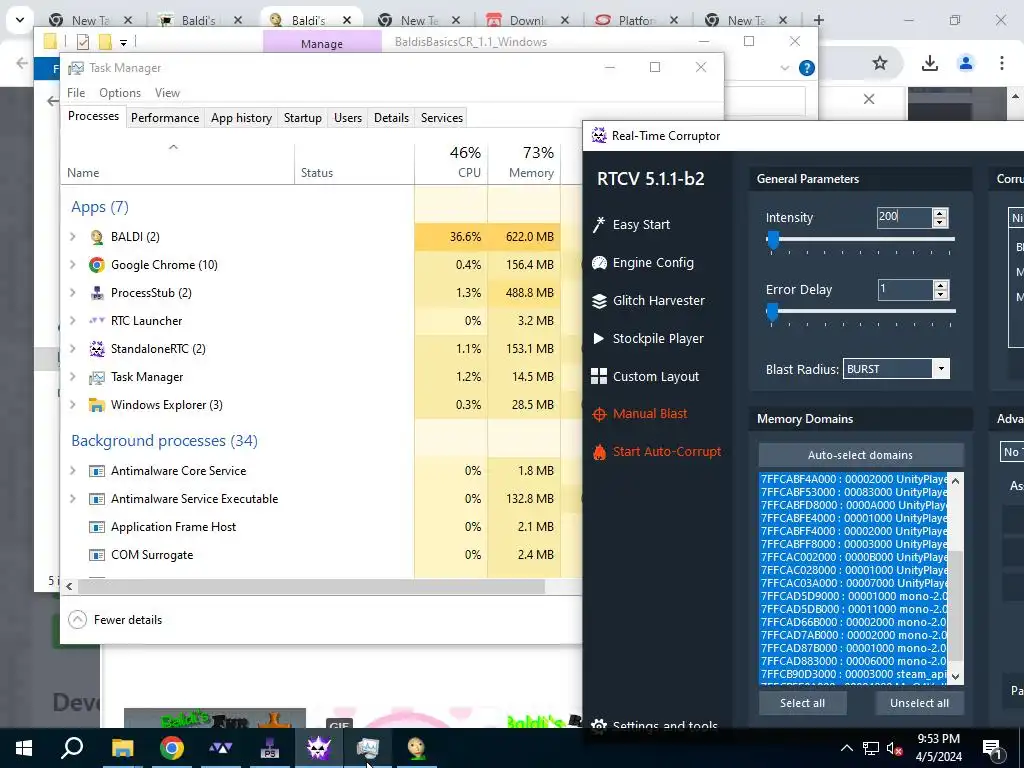Open taskbar Search

pos(72,748)
